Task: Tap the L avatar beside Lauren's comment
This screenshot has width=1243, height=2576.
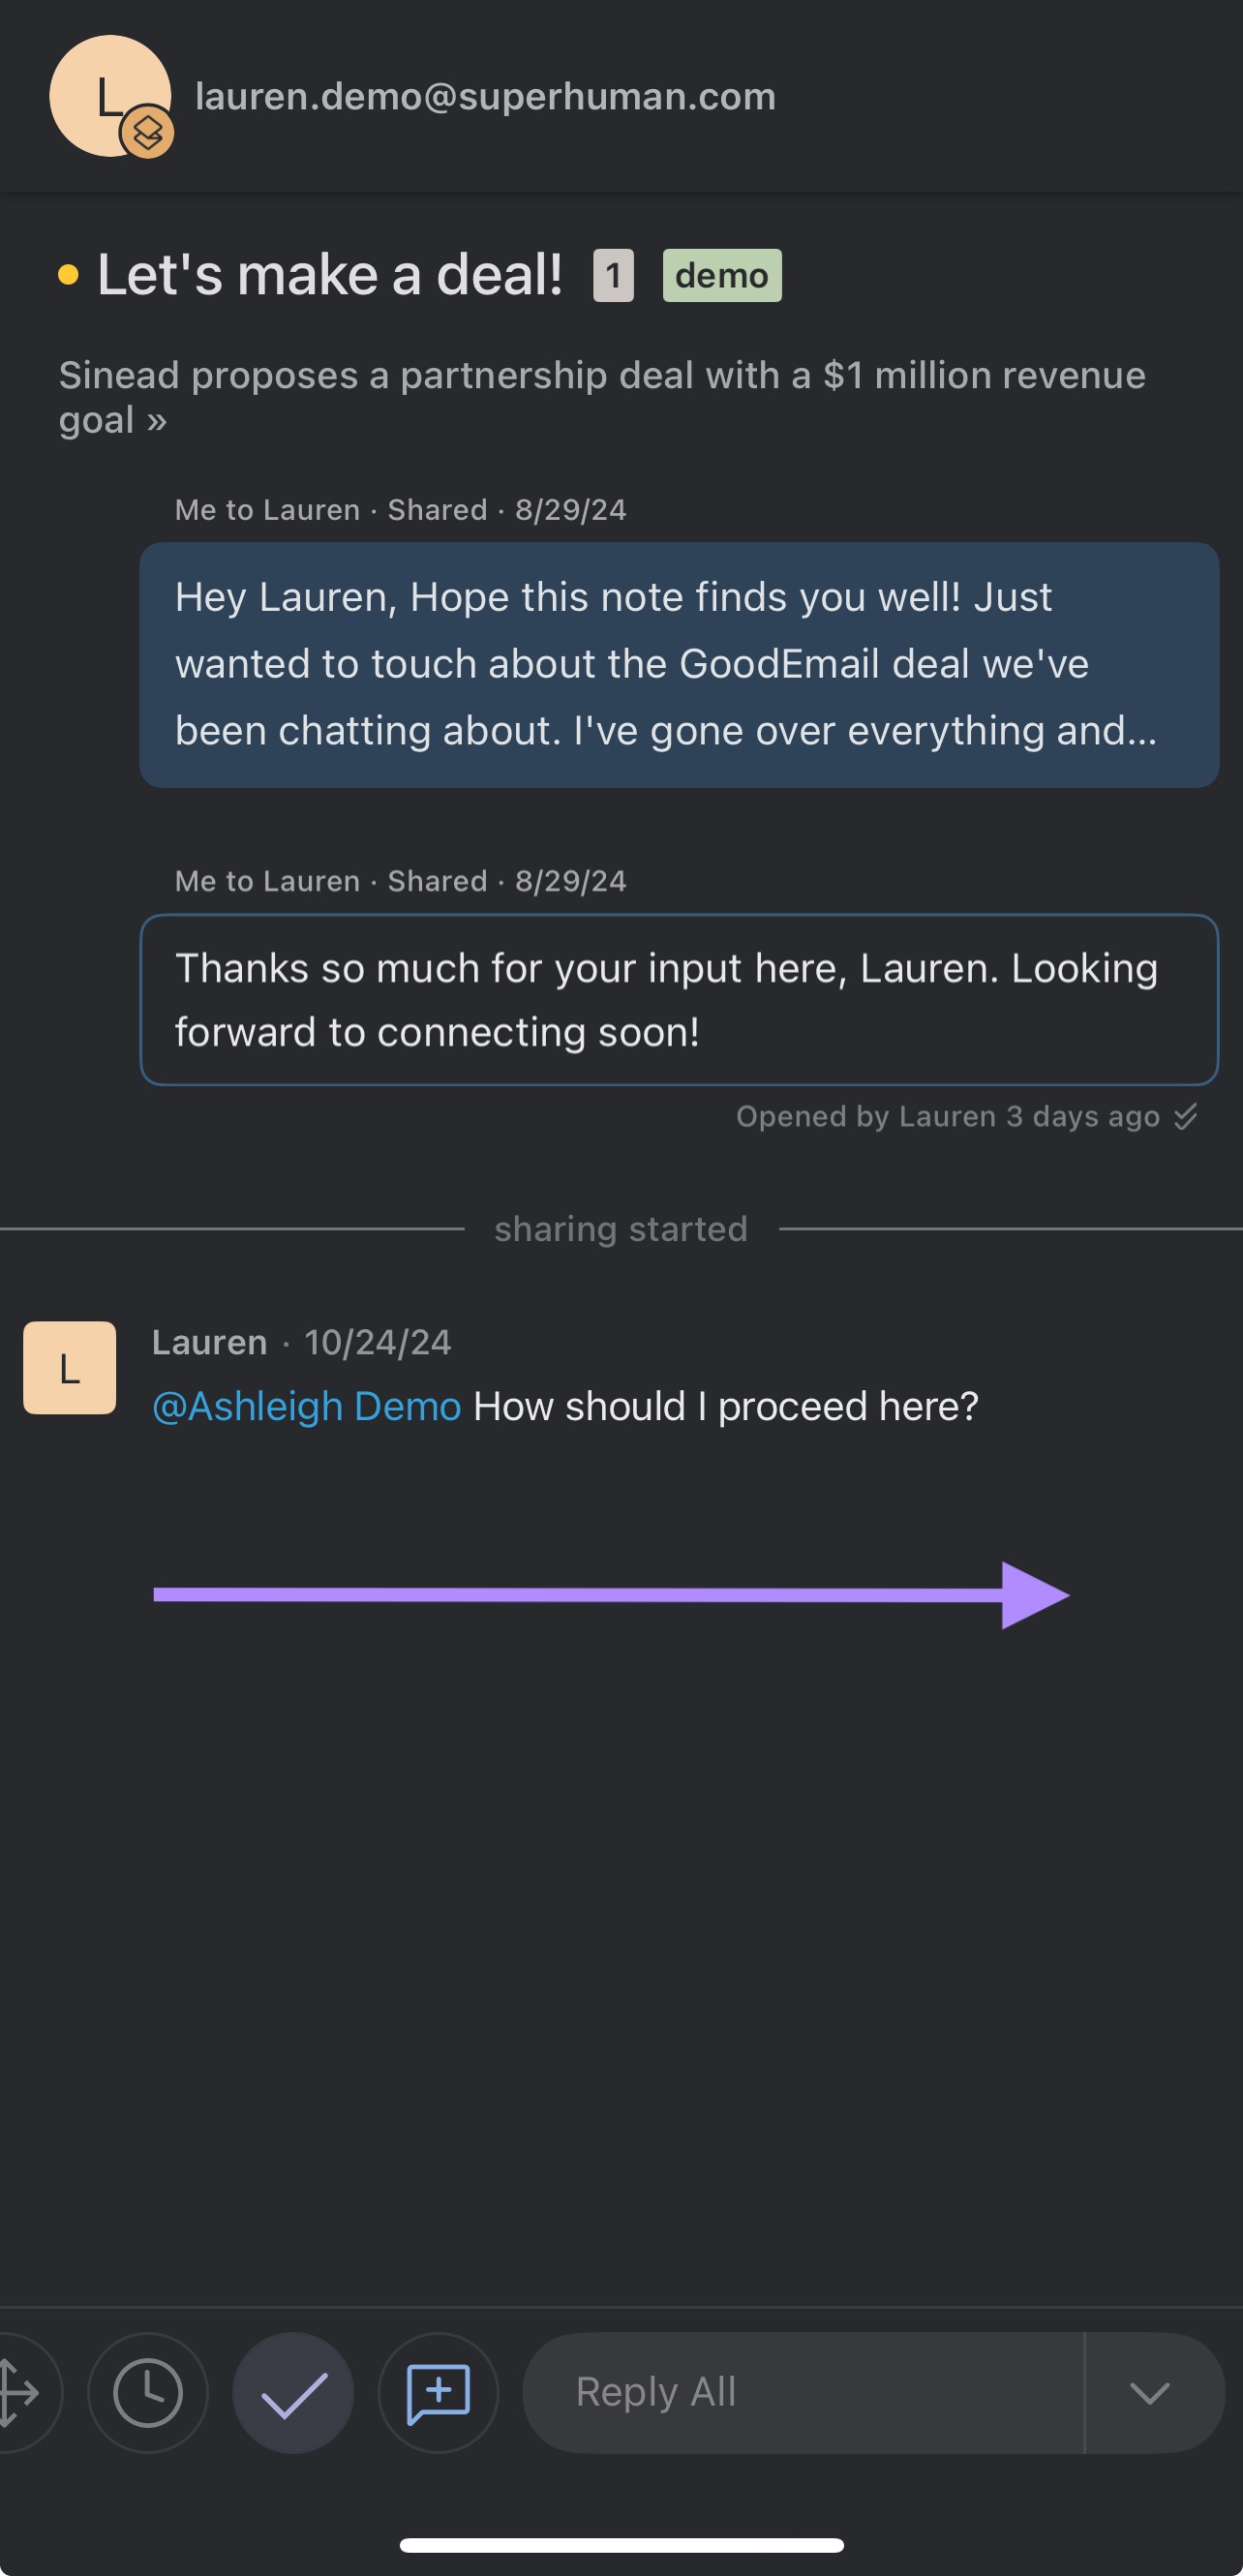Action: tap(69, 1367)
